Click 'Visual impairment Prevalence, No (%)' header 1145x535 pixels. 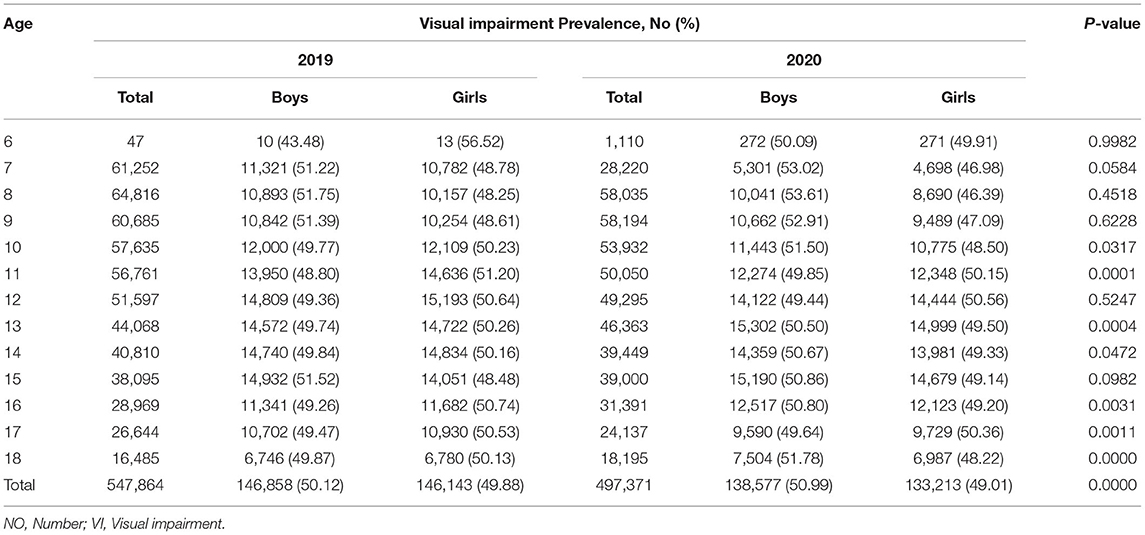tap(559, 25)
